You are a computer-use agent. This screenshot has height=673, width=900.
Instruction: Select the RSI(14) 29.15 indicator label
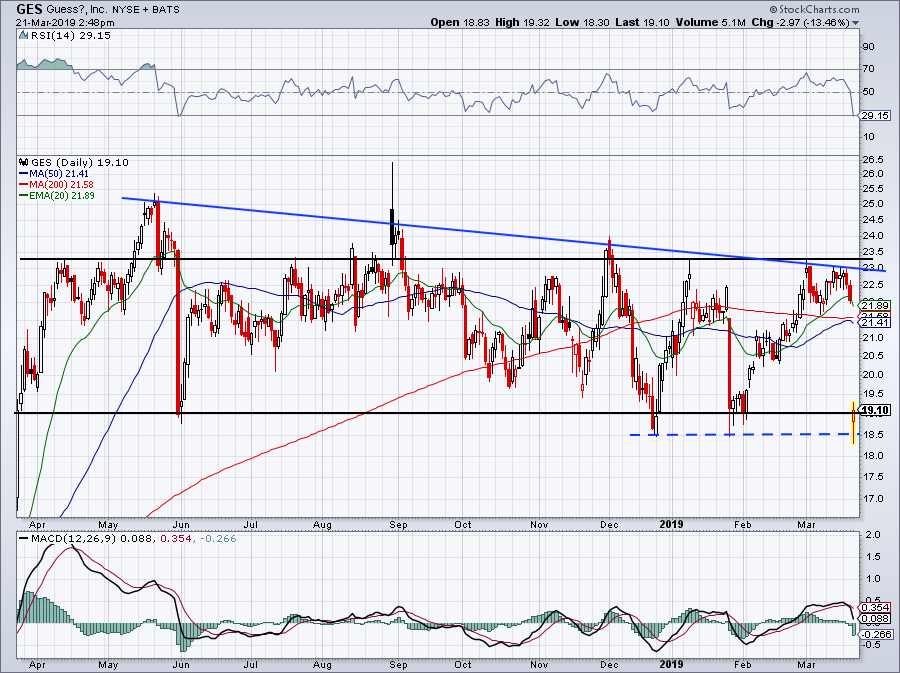point(70,35)
